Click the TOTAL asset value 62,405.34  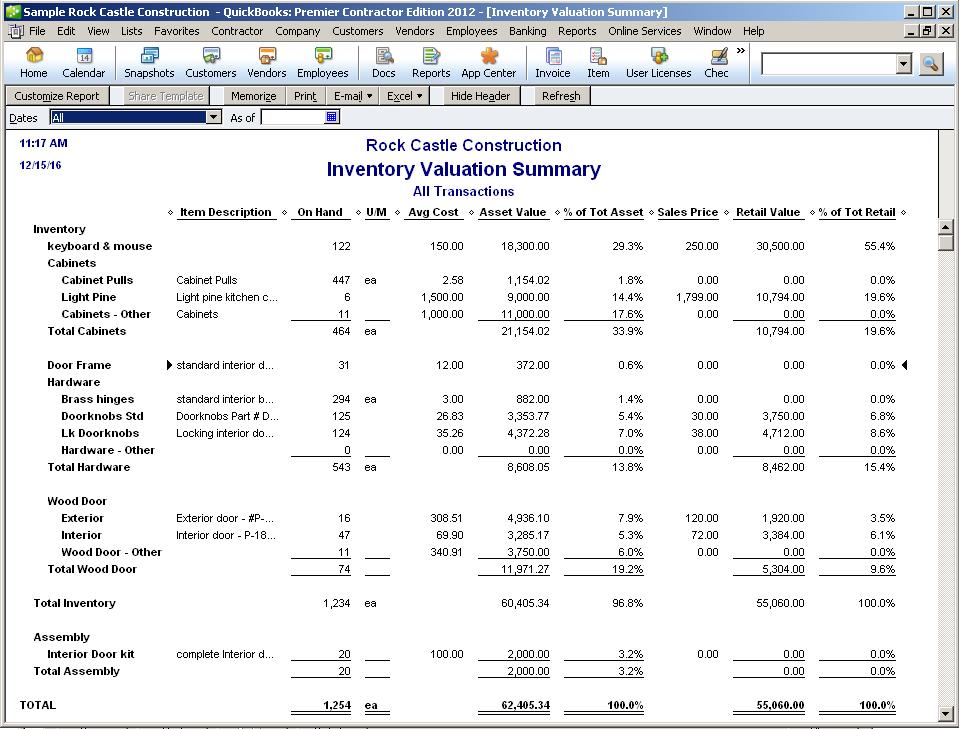coord(525,705)
